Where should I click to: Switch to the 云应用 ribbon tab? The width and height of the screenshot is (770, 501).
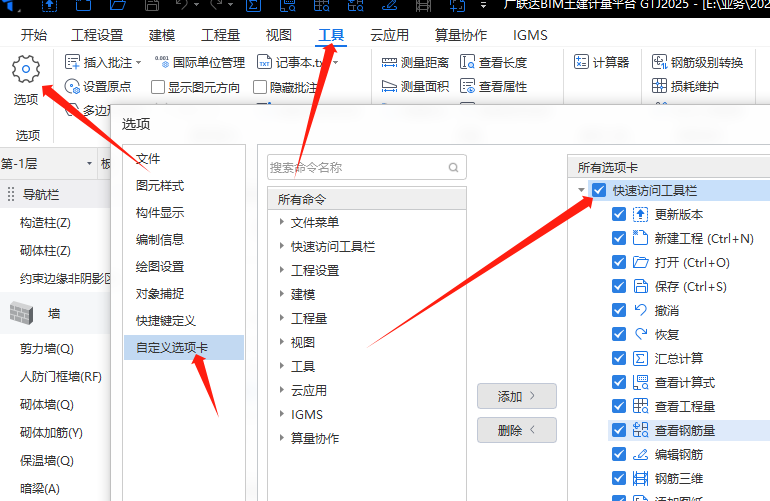click(x=389, y=35)
